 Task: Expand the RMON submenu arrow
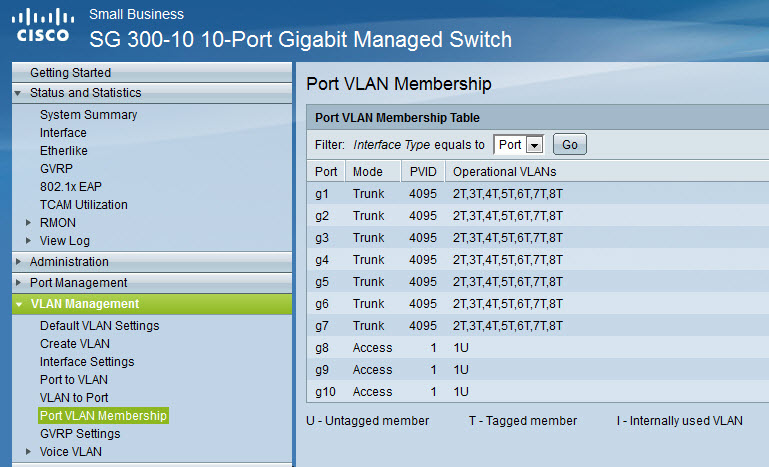click(x=28, y=223)
